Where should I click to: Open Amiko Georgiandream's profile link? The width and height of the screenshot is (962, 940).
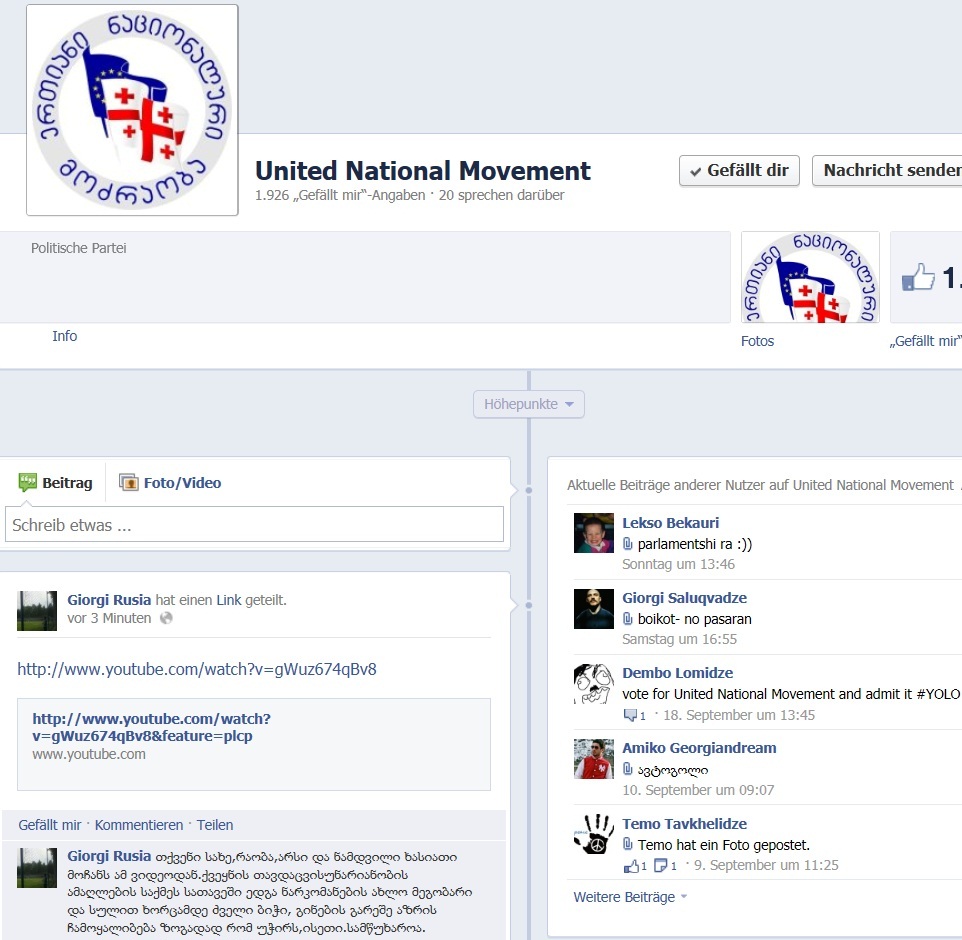pyautogui.click(x=699, y=748)
